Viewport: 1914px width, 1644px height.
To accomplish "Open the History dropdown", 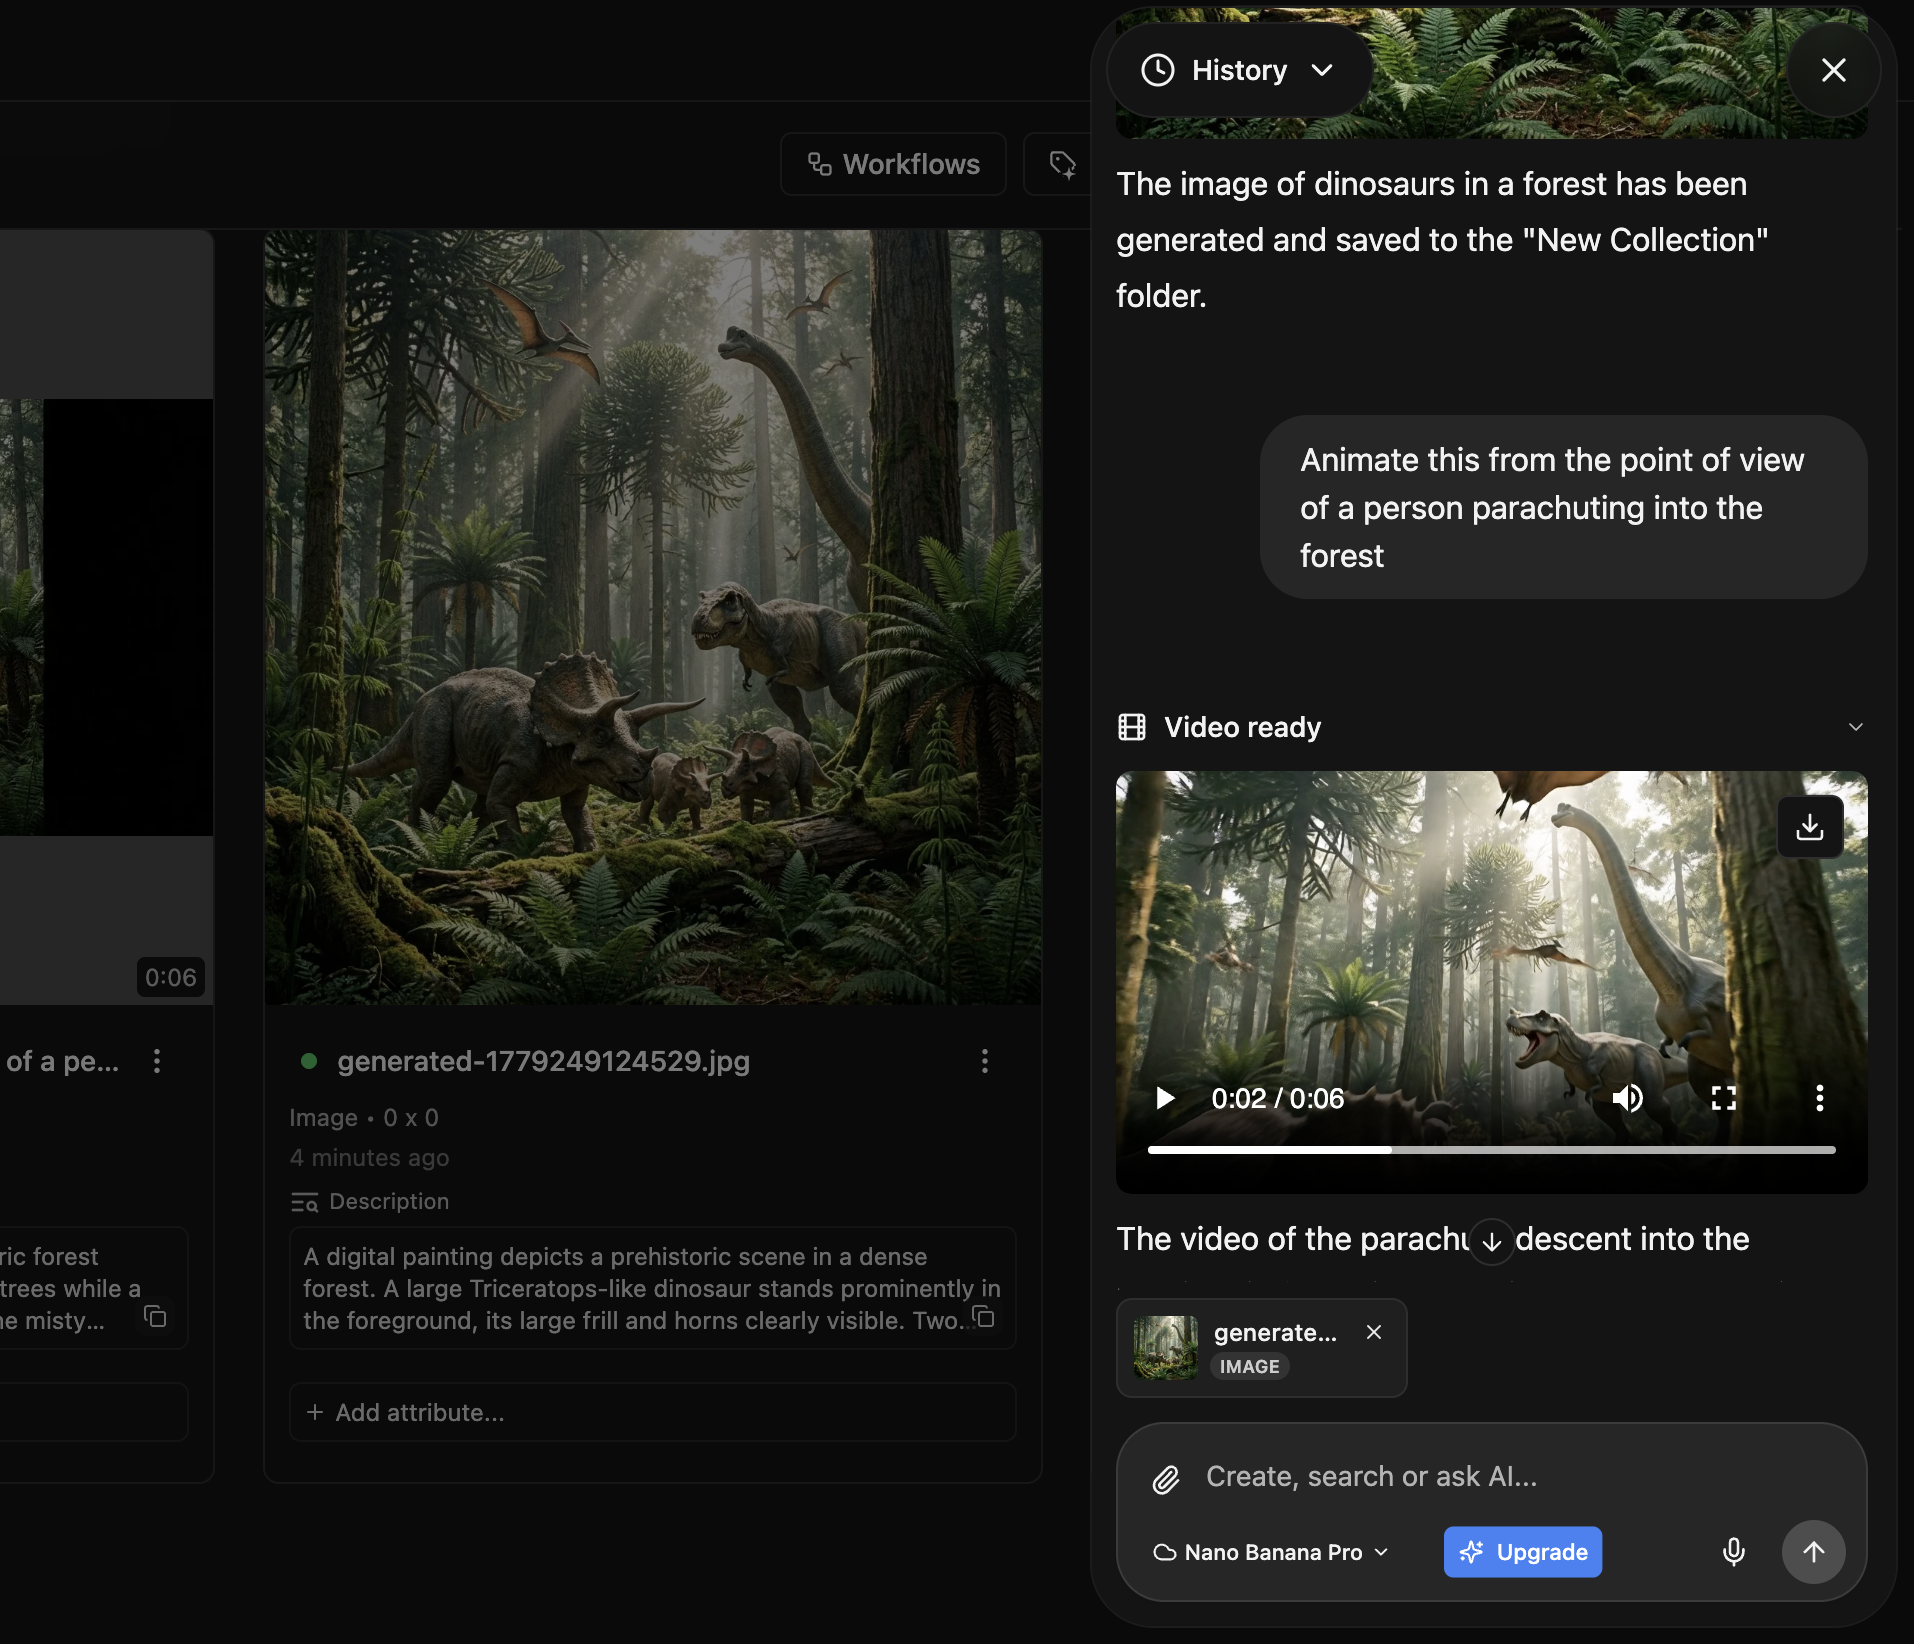I will [1238, 70].
